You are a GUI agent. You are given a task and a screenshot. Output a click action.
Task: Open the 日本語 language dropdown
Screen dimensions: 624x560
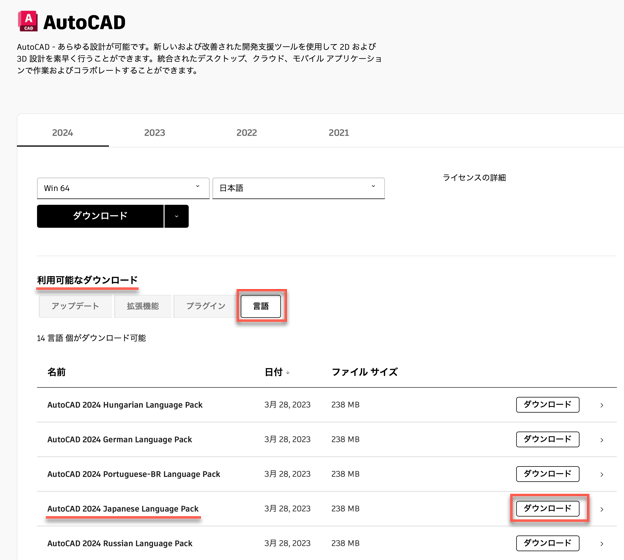(298, 188)
